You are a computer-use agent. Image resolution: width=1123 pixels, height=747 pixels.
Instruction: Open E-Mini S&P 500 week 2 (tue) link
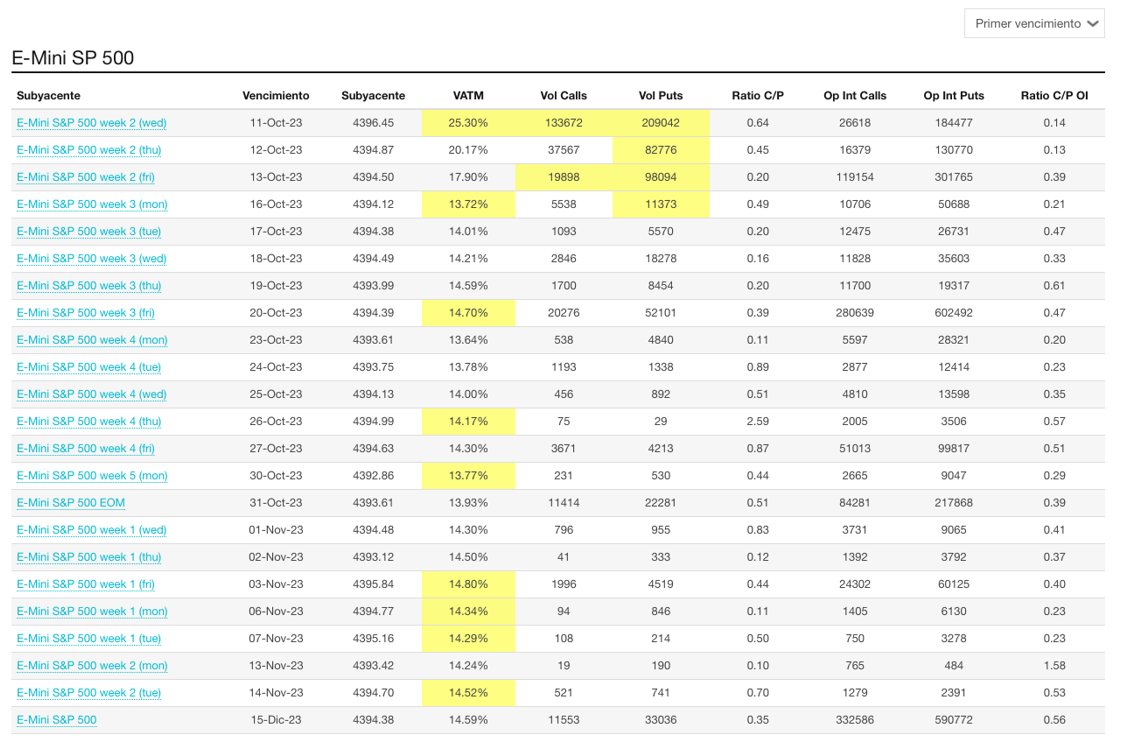[89, 693]
